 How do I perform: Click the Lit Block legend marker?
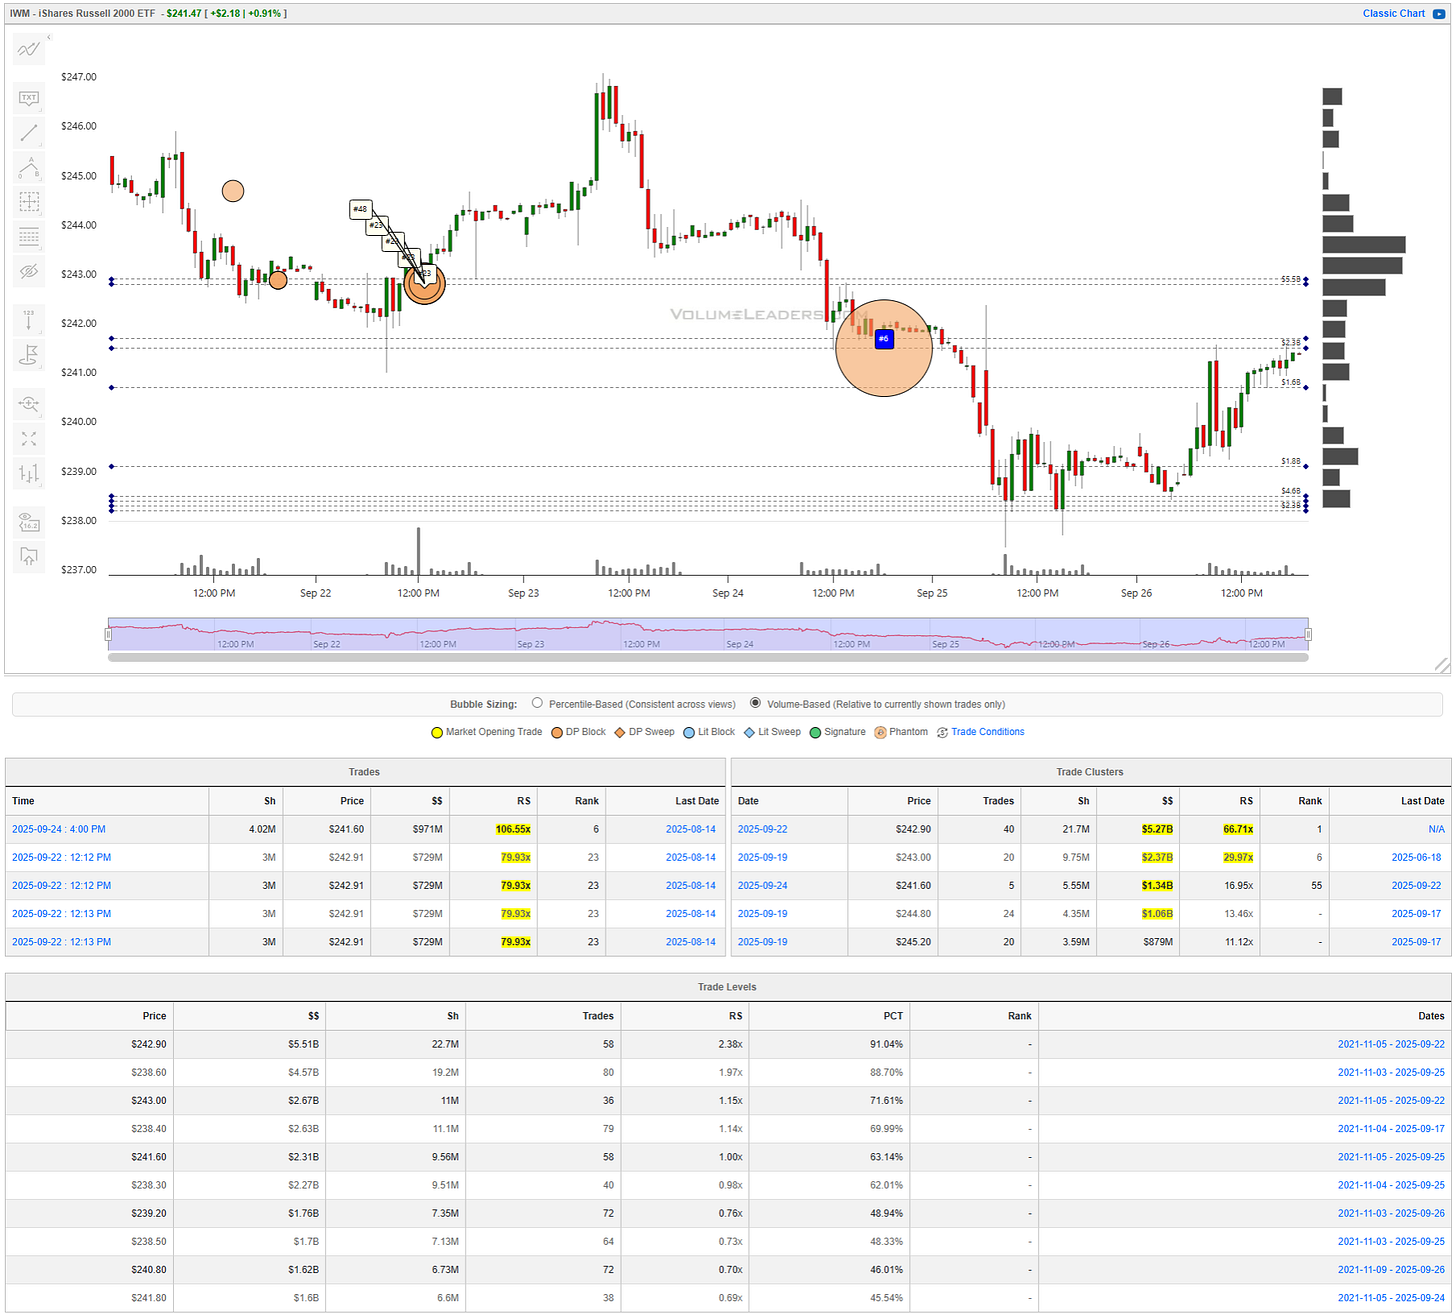click(x=689, y=733)
